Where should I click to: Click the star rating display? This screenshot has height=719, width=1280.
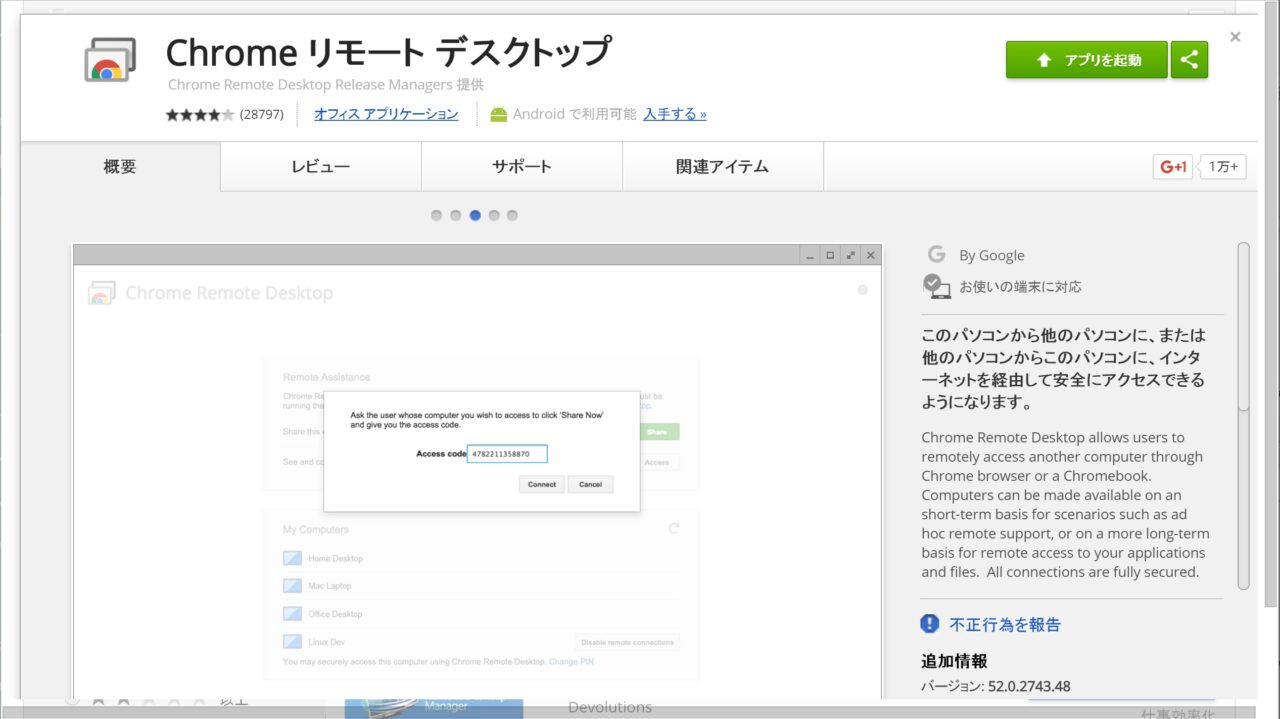tap(200, 115)
